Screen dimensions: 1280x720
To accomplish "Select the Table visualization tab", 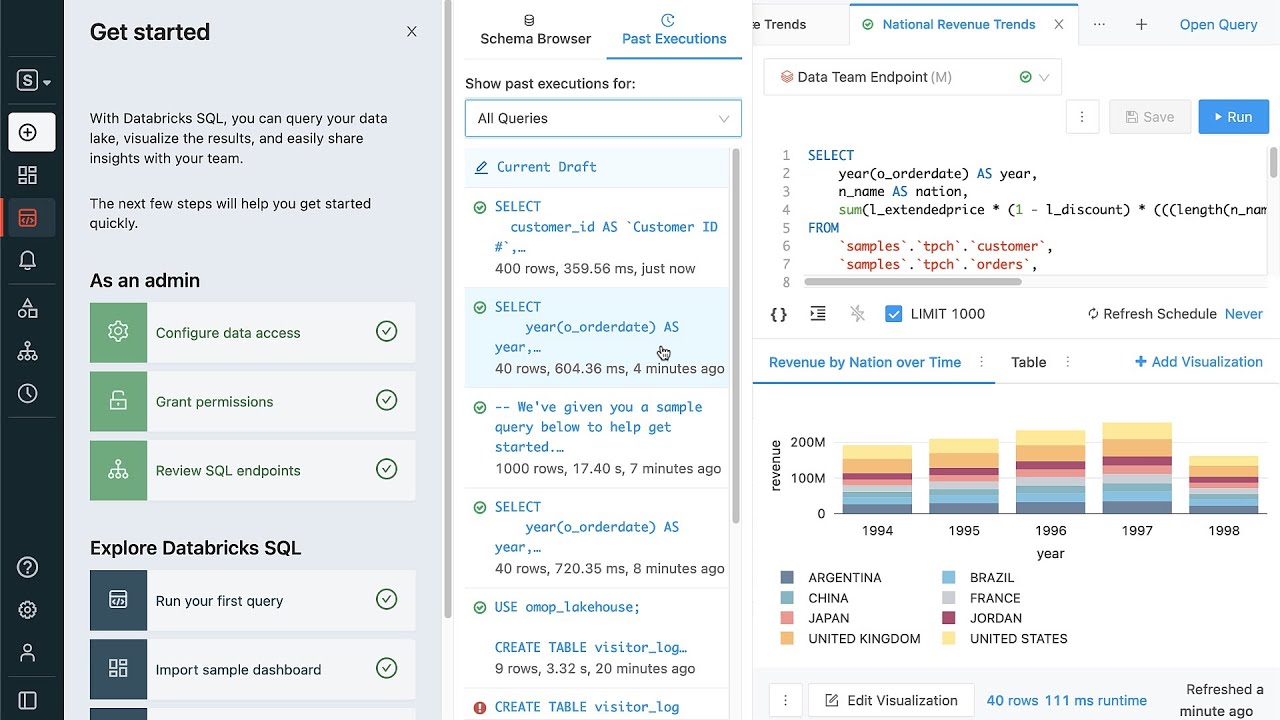I will click(x=1028, y=362).
